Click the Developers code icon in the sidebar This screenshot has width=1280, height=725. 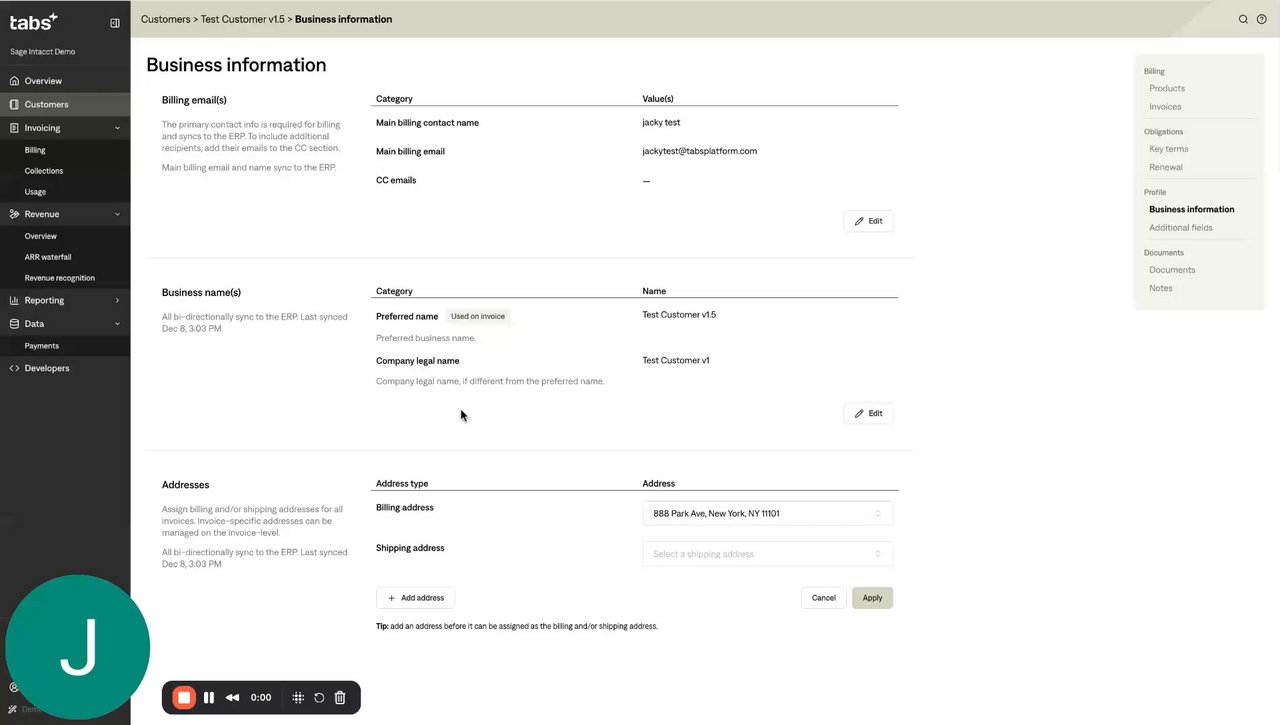click(14, 368)
